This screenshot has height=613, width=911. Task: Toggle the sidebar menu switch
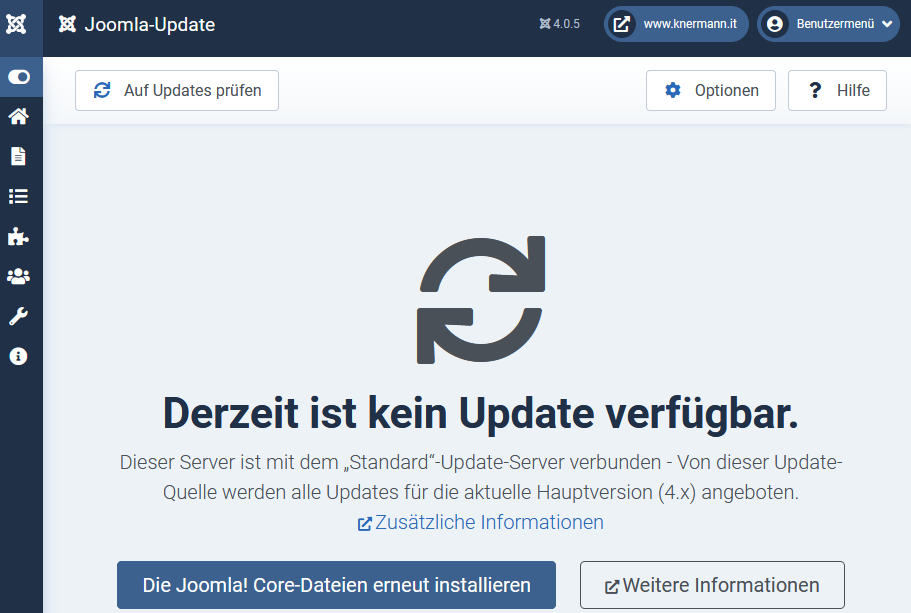coord(19,77)
